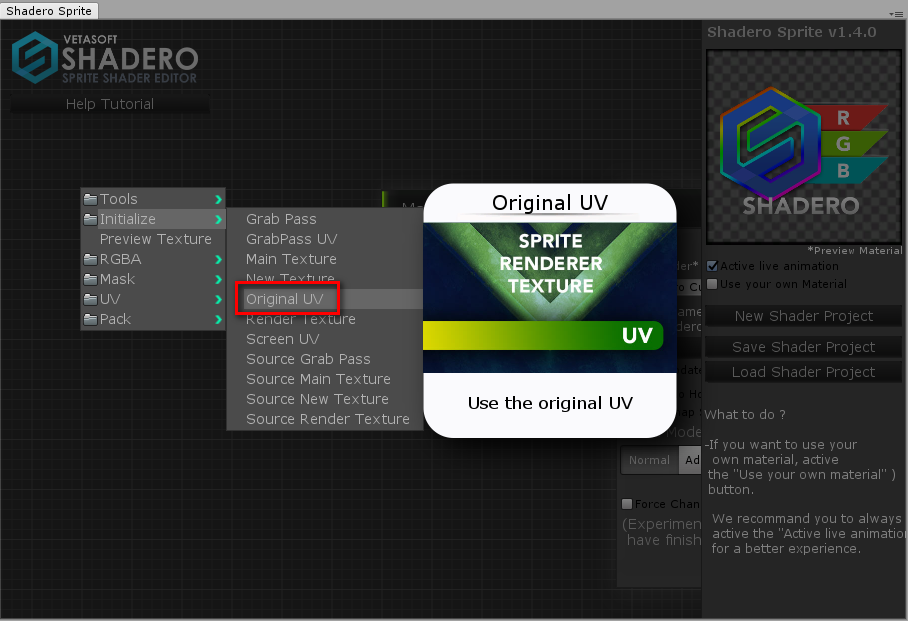
Task: Enable Use your own Material checkbox
Action: click(x=712, y=284)
